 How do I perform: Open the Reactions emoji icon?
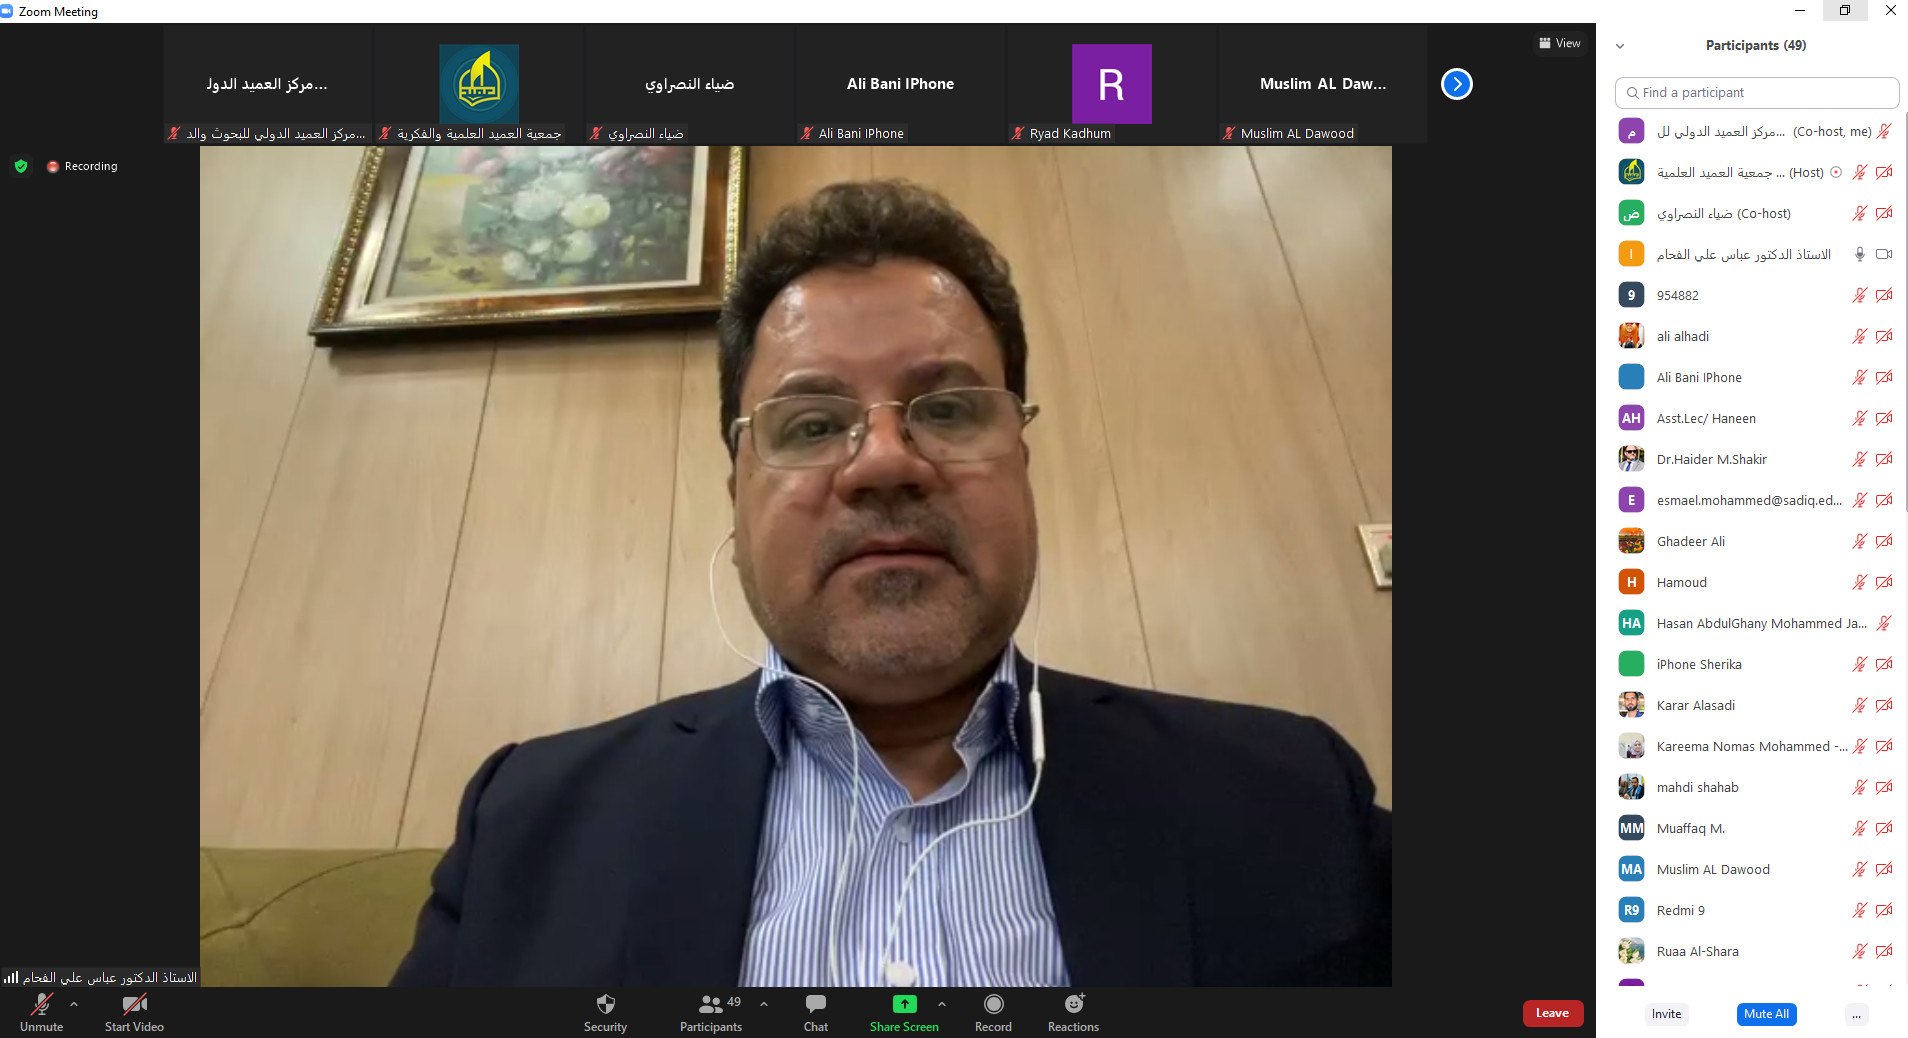(x=1073, y=1005)
